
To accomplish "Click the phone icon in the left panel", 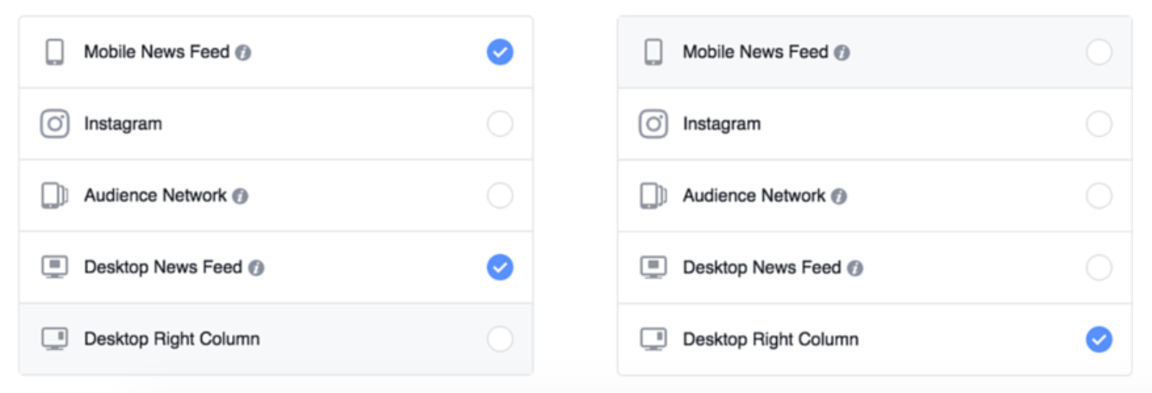I will click(54, 52).
